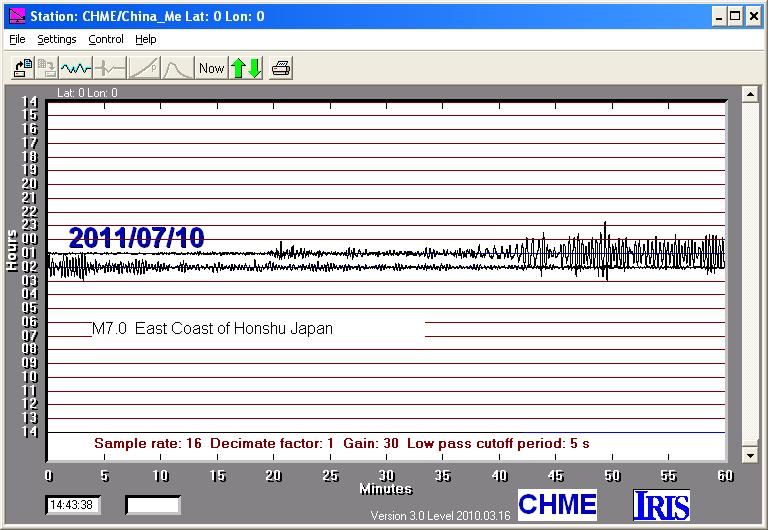This screenshot has width=768, height=530.
Task: Click the empty input box beside the clock
Action: pyautogui.click(x=153, y=505)
